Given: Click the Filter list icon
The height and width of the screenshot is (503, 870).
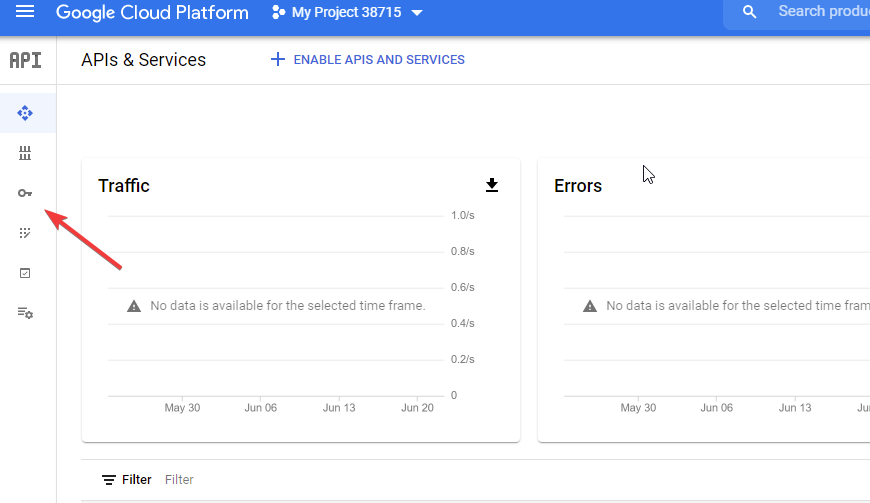Looking at the screenshot, I should coord(109,480).
